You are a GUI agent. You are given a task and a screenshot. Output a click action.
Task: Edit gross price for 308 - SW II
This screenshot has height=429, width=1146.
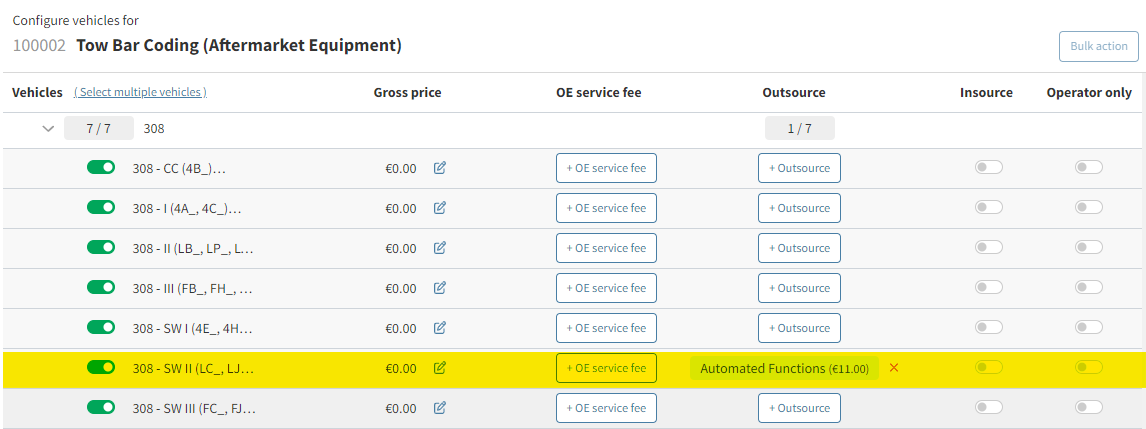click(439, 368)
